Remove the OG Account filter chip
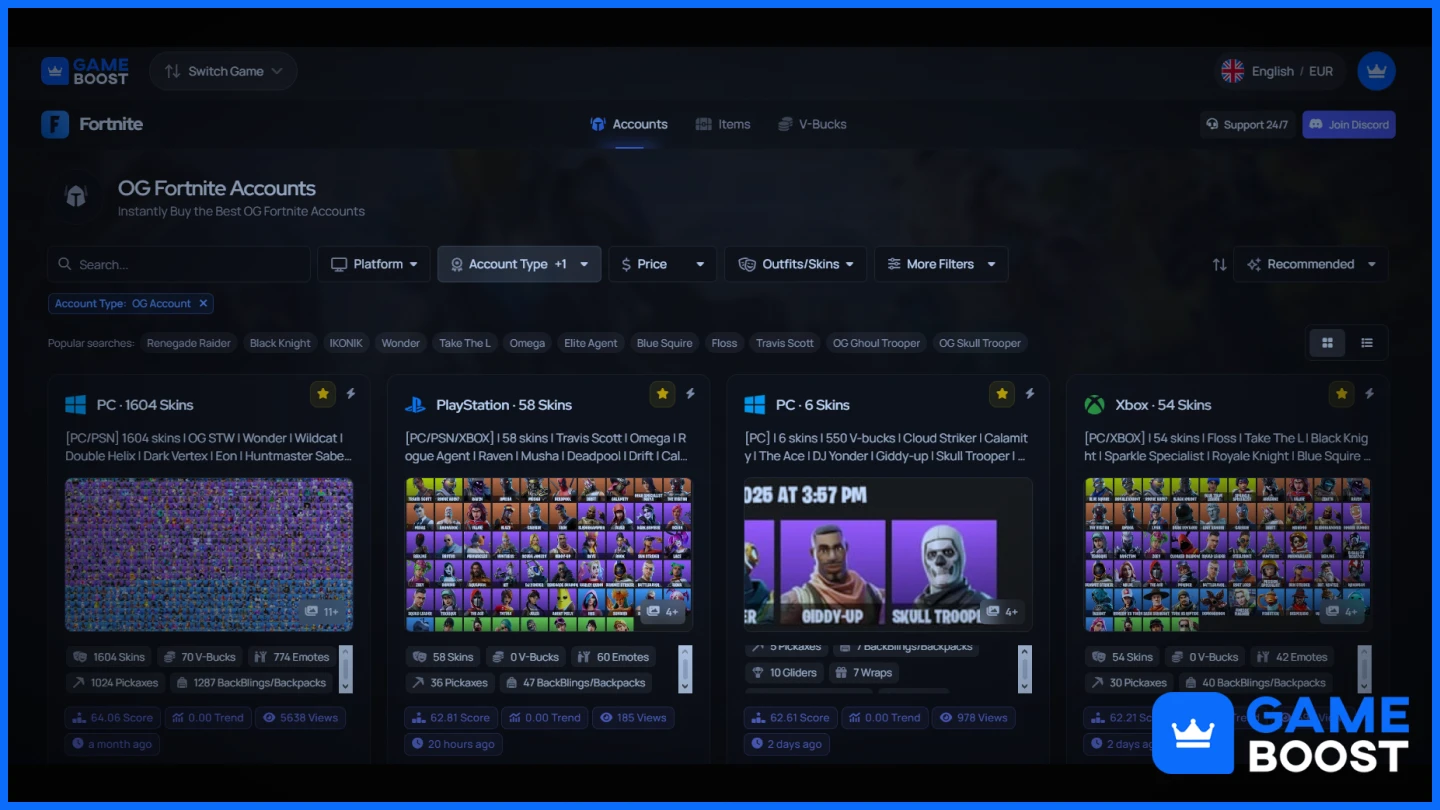 pyautogui.click(x=203, y=303)
